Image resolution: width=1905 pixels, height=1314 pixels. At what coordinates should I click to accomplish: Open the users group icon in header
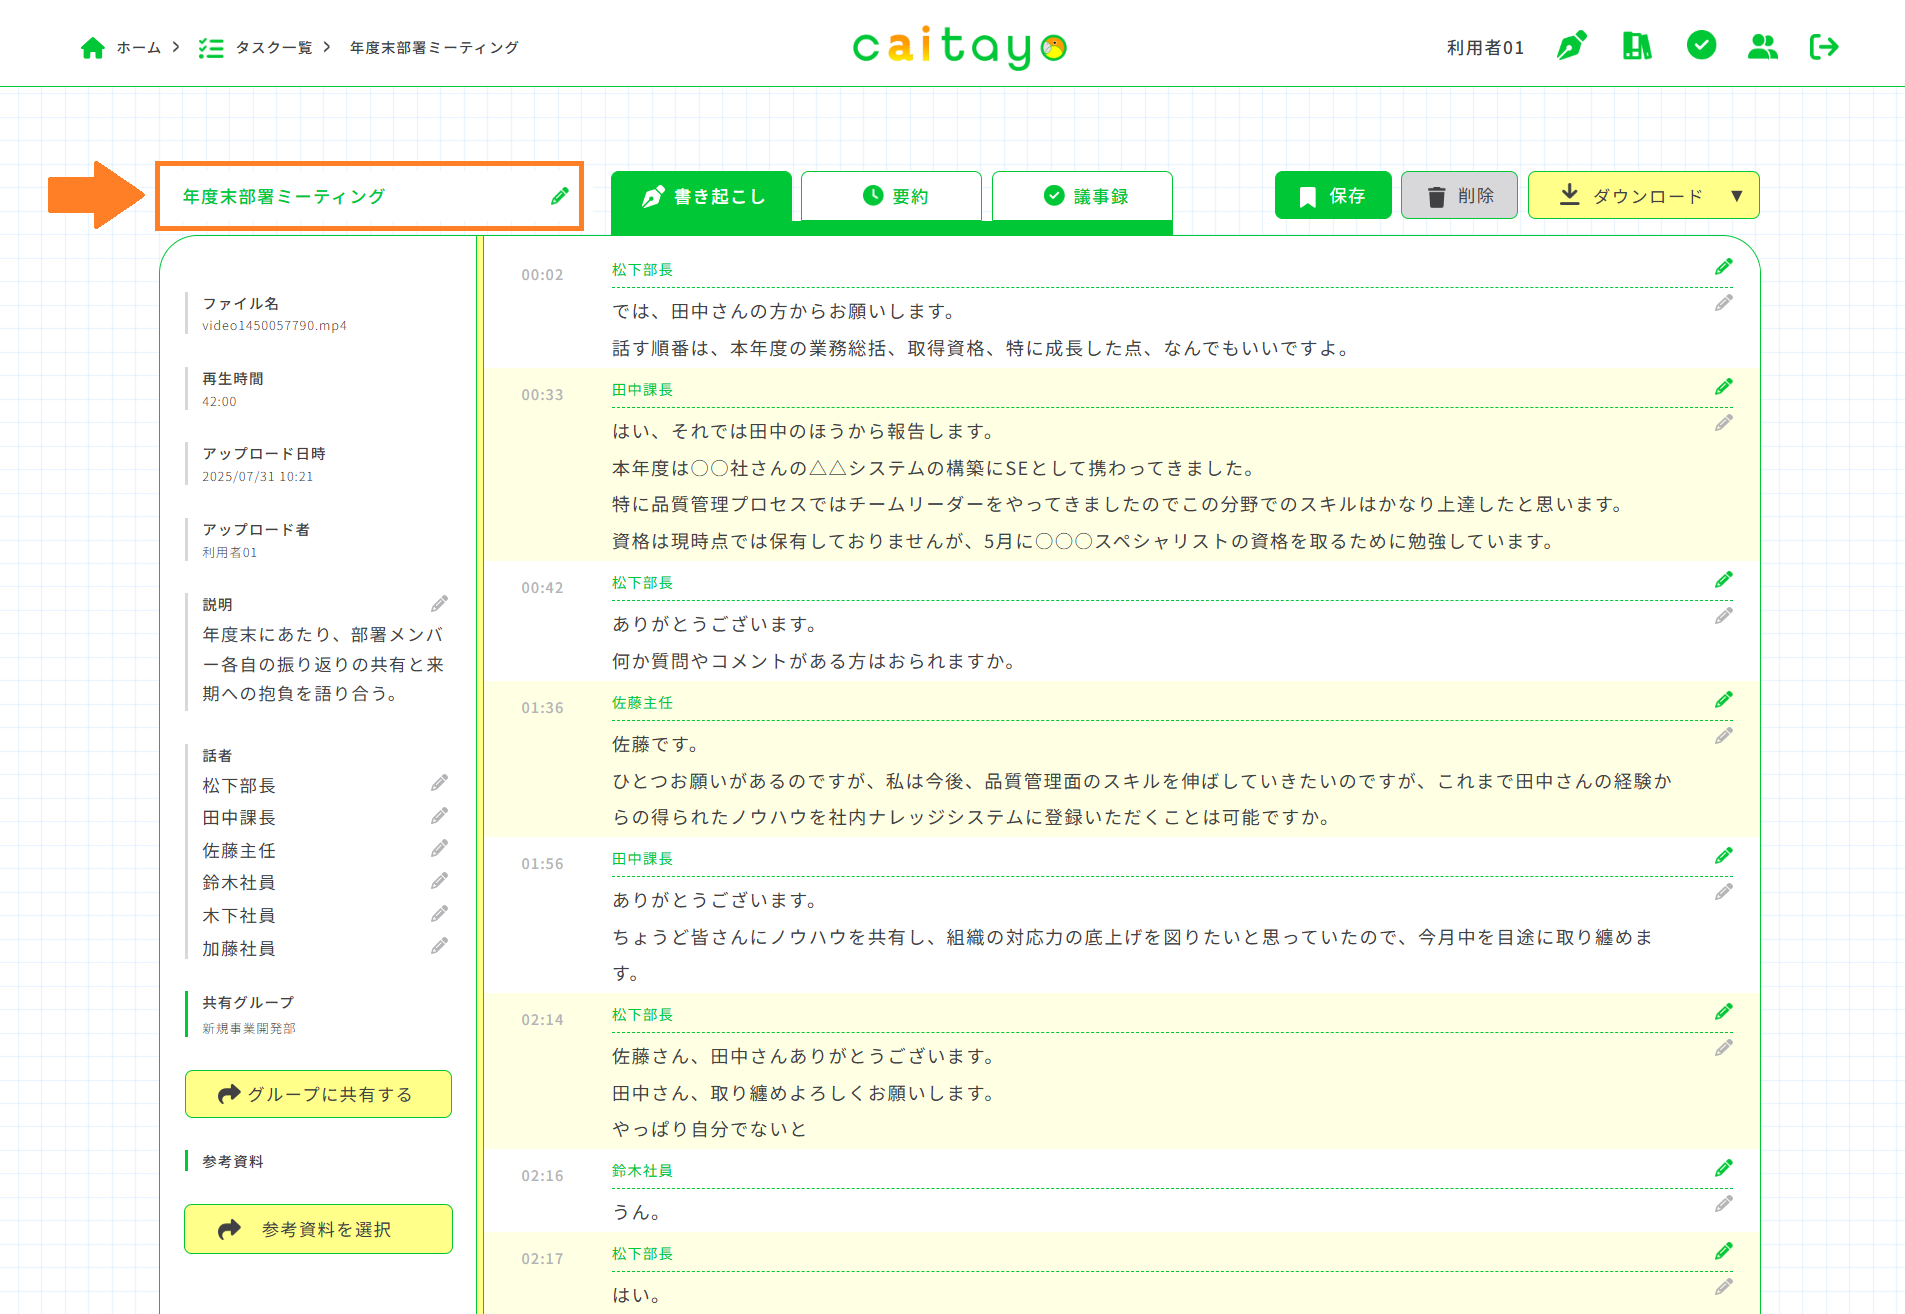click(x=1762, y=46)
